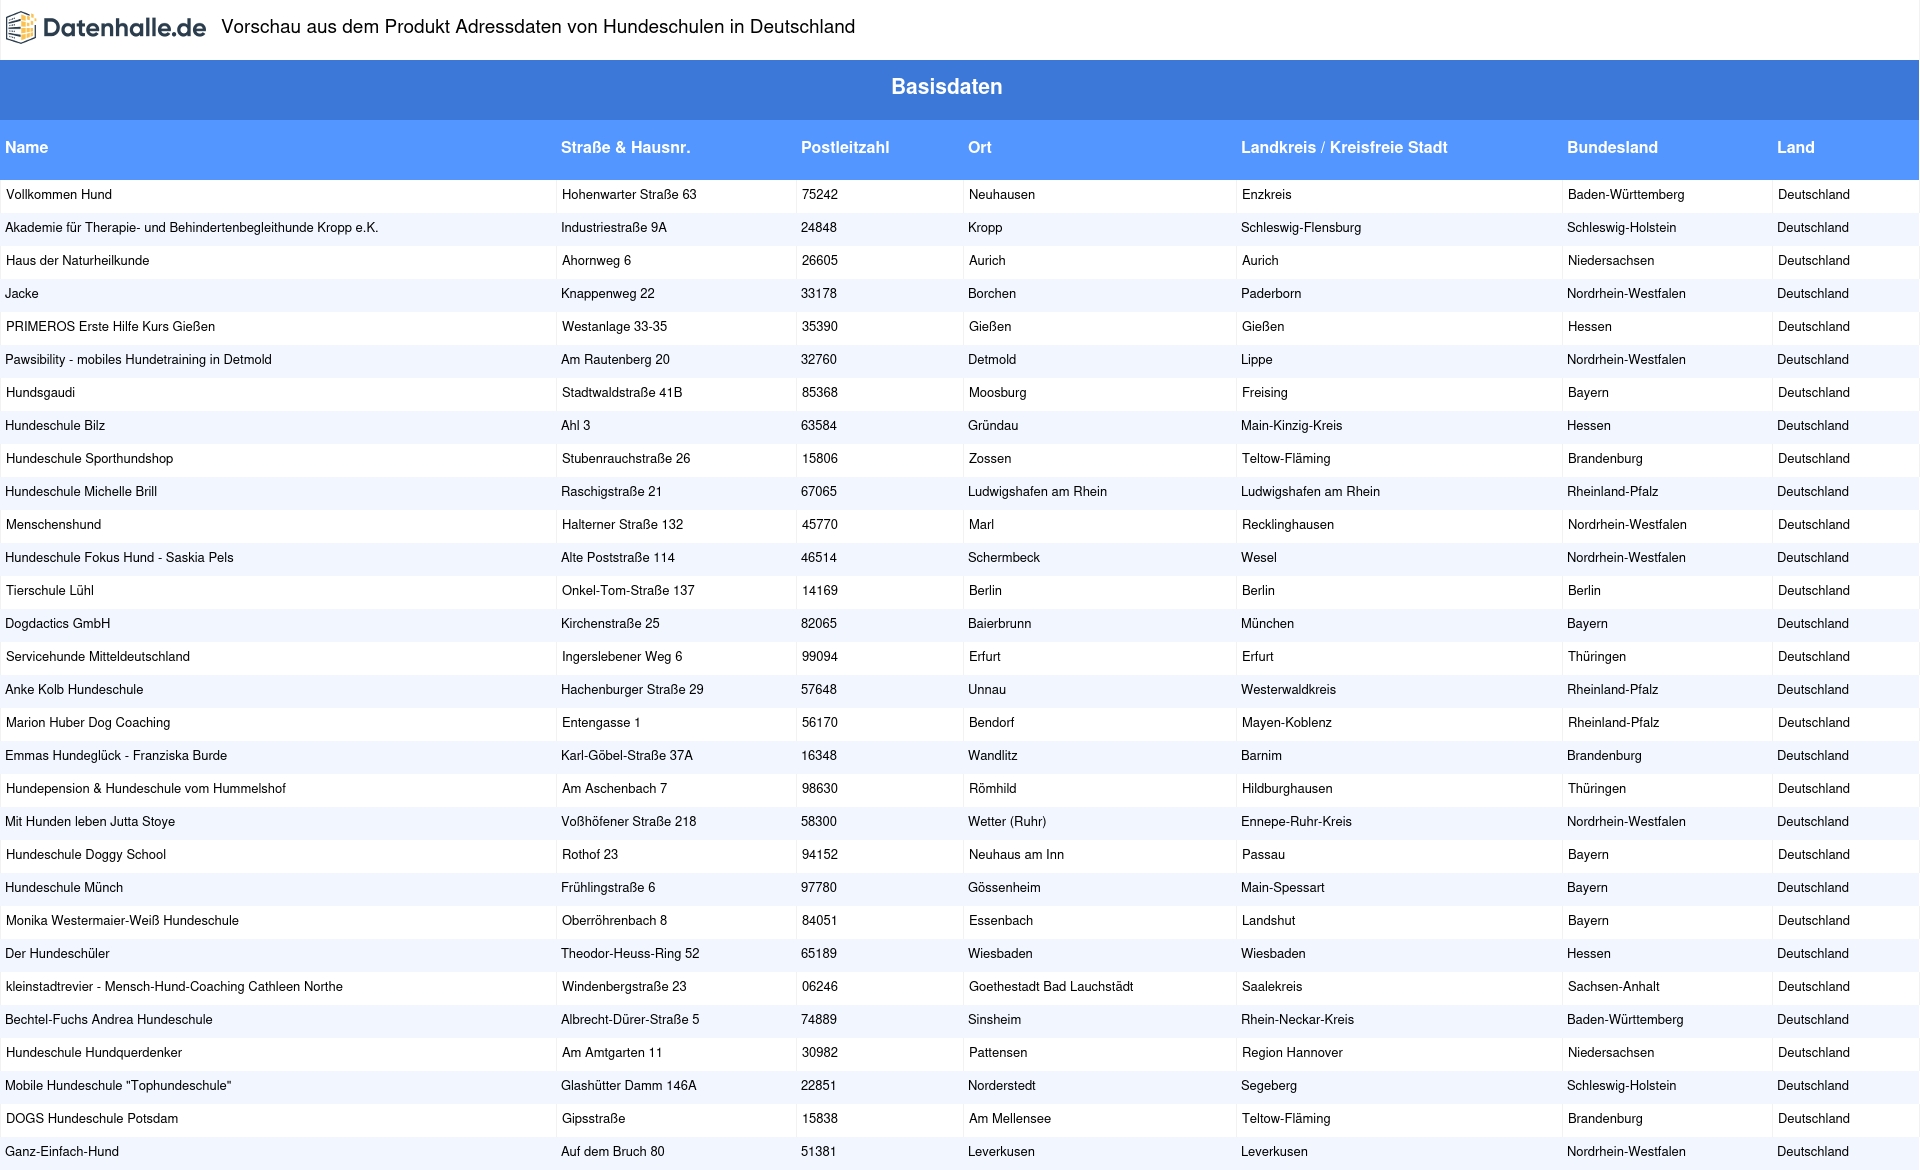Select the Hundeschule Bilz entry
This screenshot has width=1920, height=1170.
[55, 426]
